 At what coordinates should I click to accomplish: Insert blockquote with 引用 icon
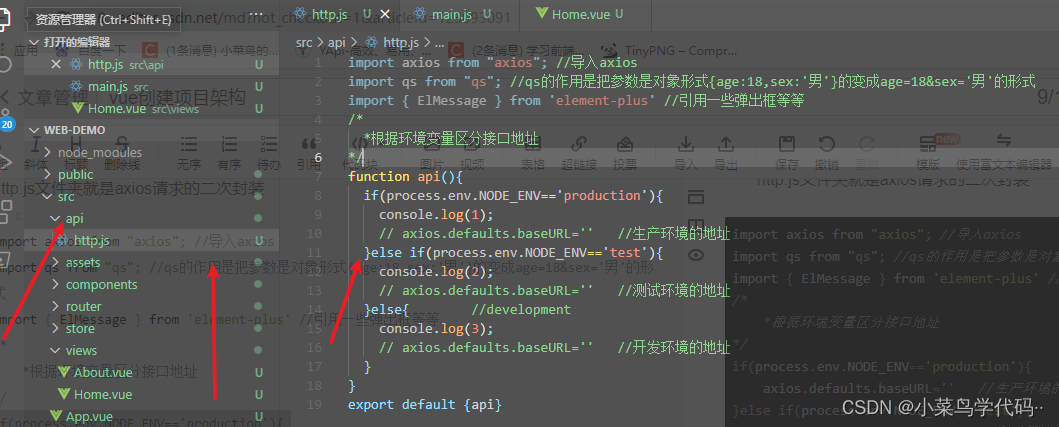(x=309, y=144)
